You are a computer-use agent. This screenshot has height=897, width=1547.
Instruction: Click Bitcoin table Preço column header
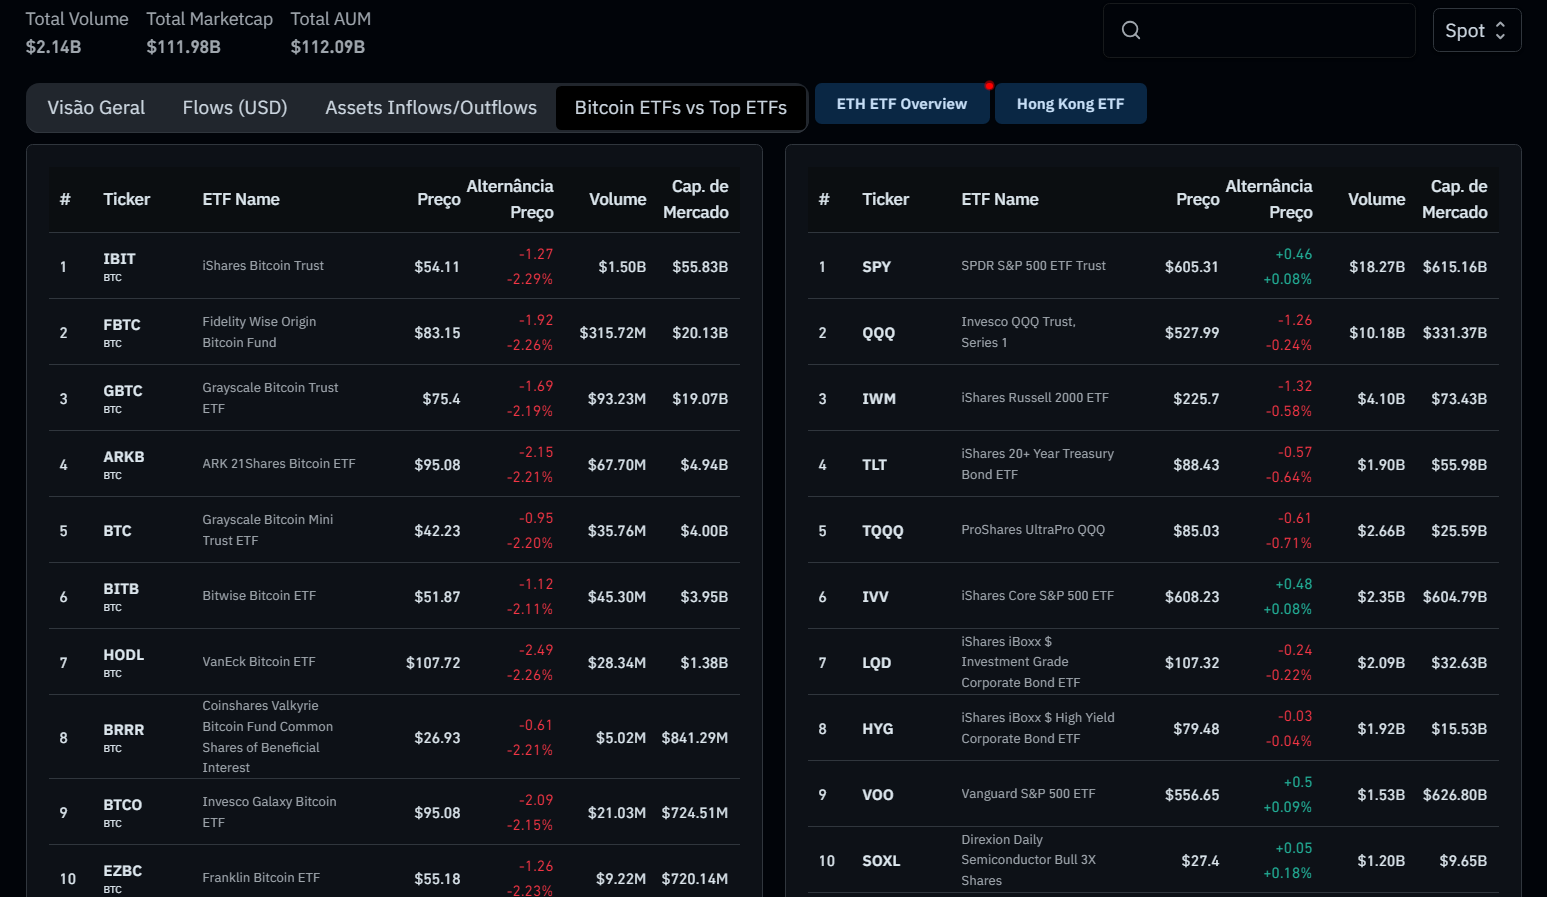[439, 199]
